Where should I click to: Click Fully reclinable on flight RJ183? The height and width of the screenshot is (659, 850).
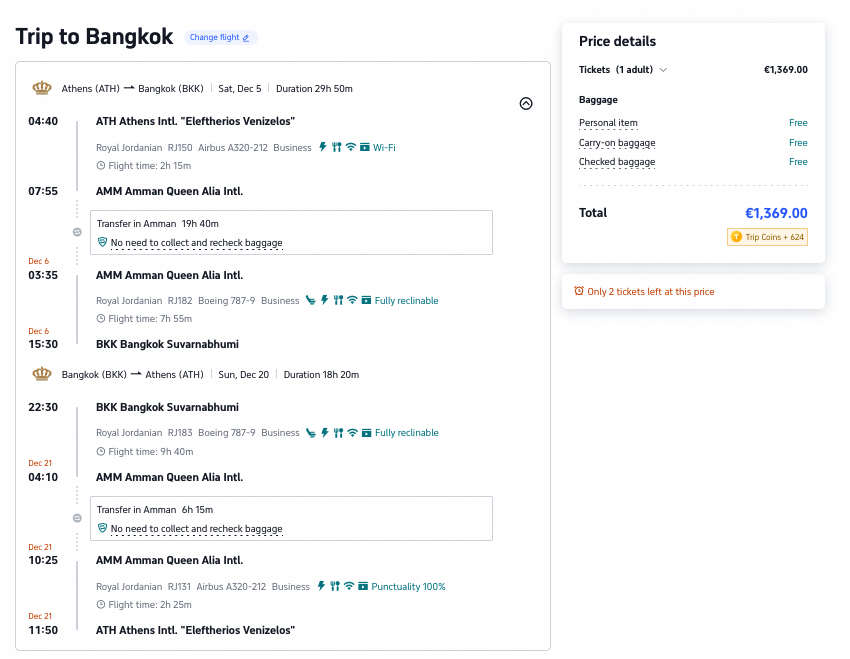(407, 432)
